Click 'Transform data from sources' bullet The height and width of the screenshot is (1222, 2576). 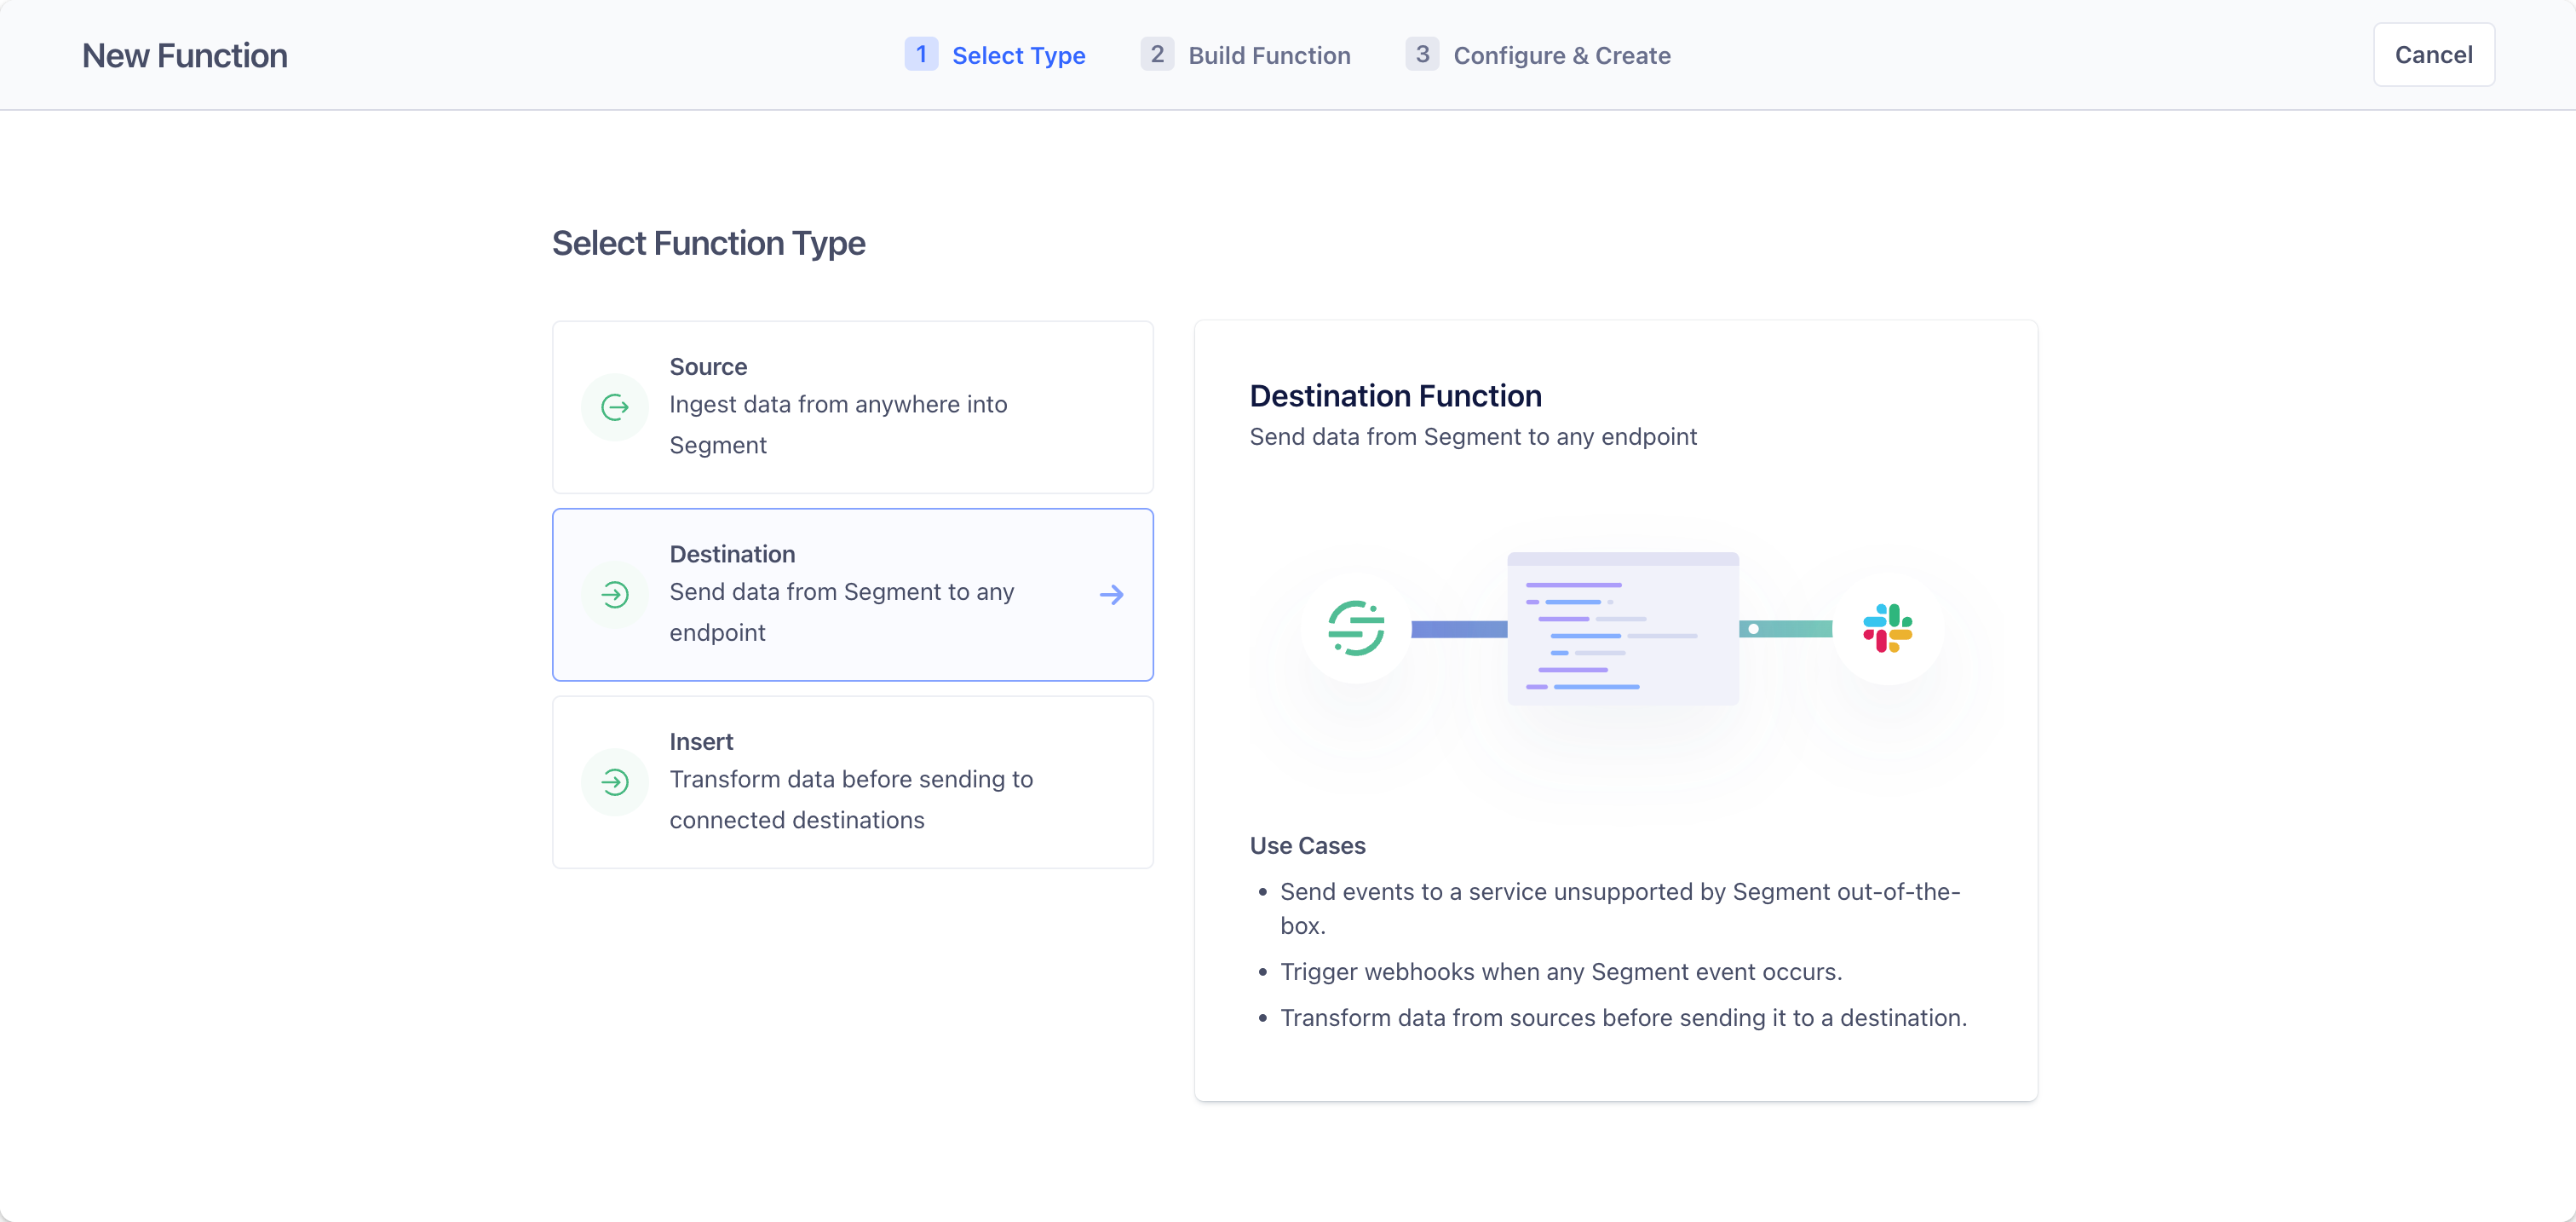point(1623,1018)
